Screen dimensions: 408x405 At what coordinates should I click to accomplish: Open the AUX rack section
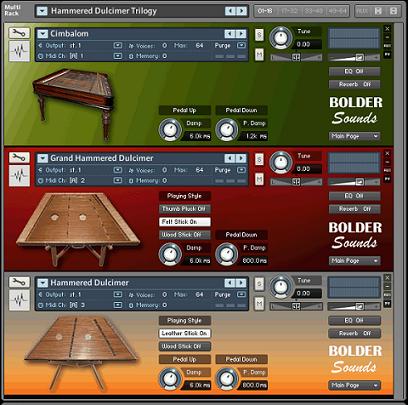363,11
